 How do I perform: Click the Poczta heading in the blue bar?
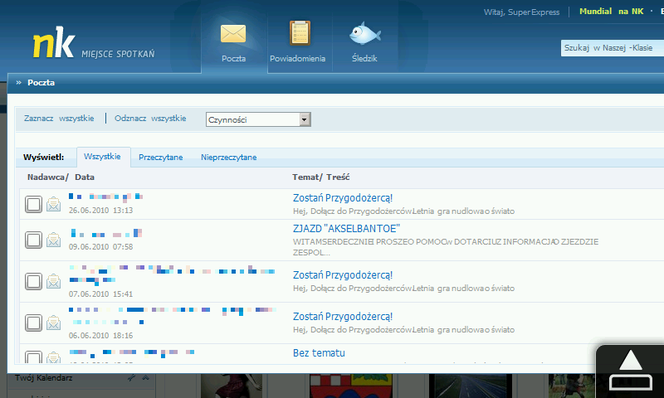(41, 83)
